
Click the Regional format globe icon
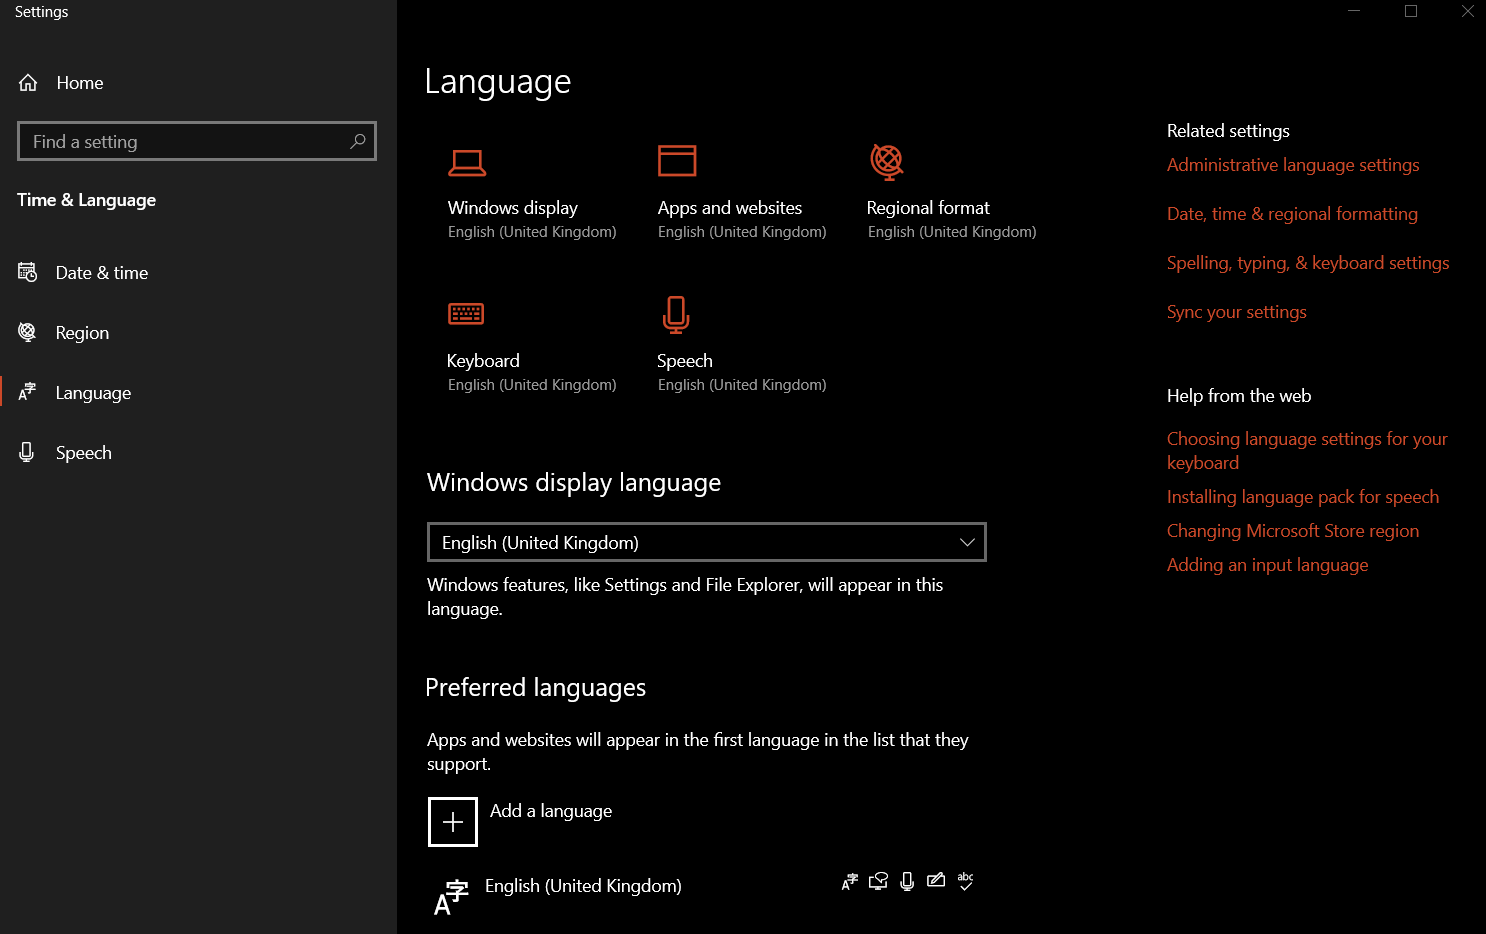pyautogui.click(x=887, y=161)
